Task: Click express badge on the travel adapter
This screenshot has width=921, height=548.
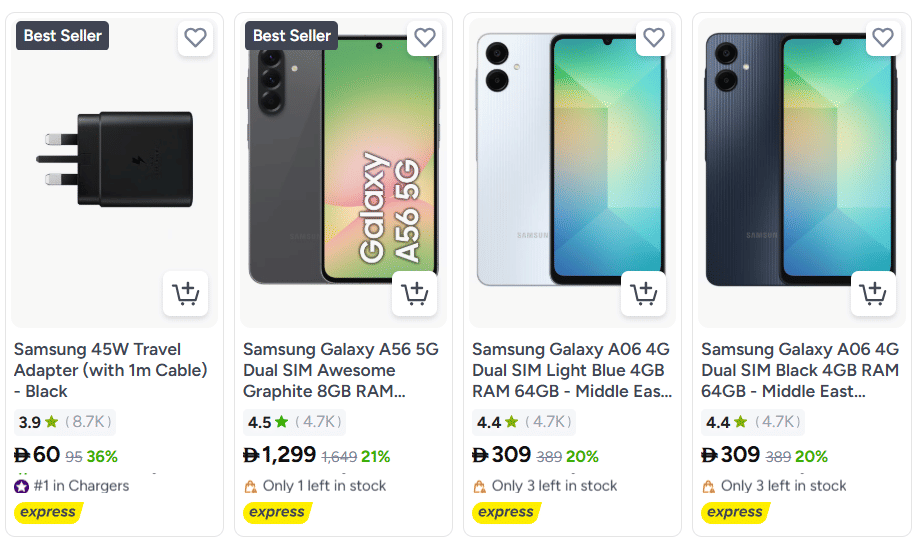Action: pyautogui.click(x=47, y=512)
